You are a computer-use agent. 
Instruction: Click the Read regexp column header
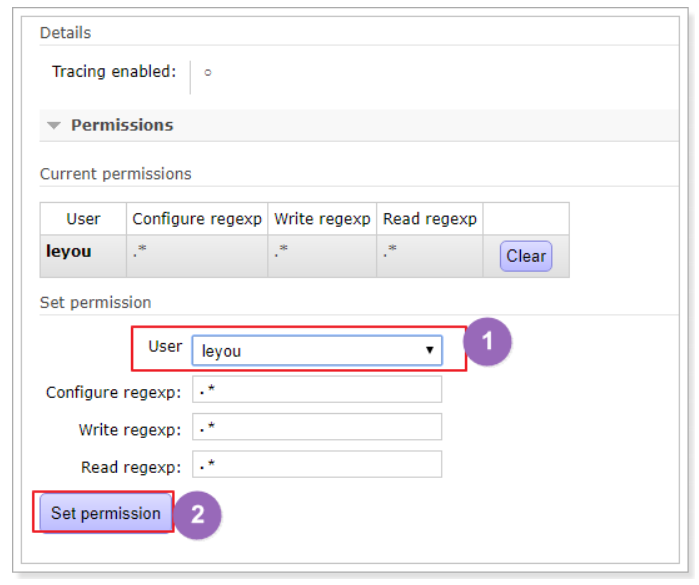click(430, 218)
